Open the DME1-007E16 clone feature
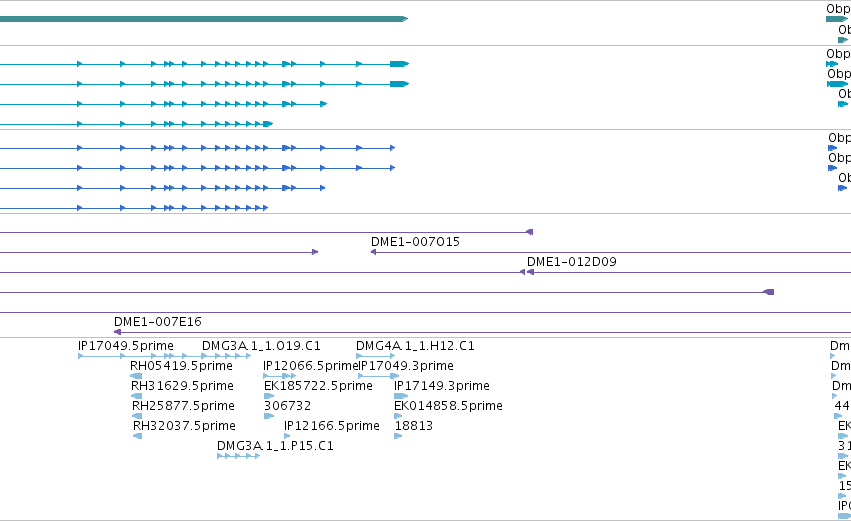Image resolution: width=851 pixels, height=521 pixels. (158, 322)
